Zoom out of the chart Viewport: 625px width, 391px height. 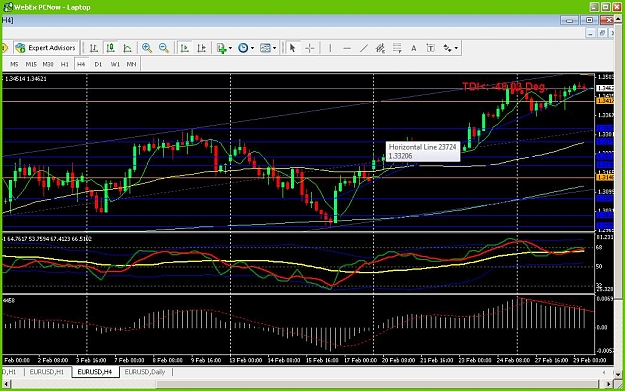pos(164,48)
